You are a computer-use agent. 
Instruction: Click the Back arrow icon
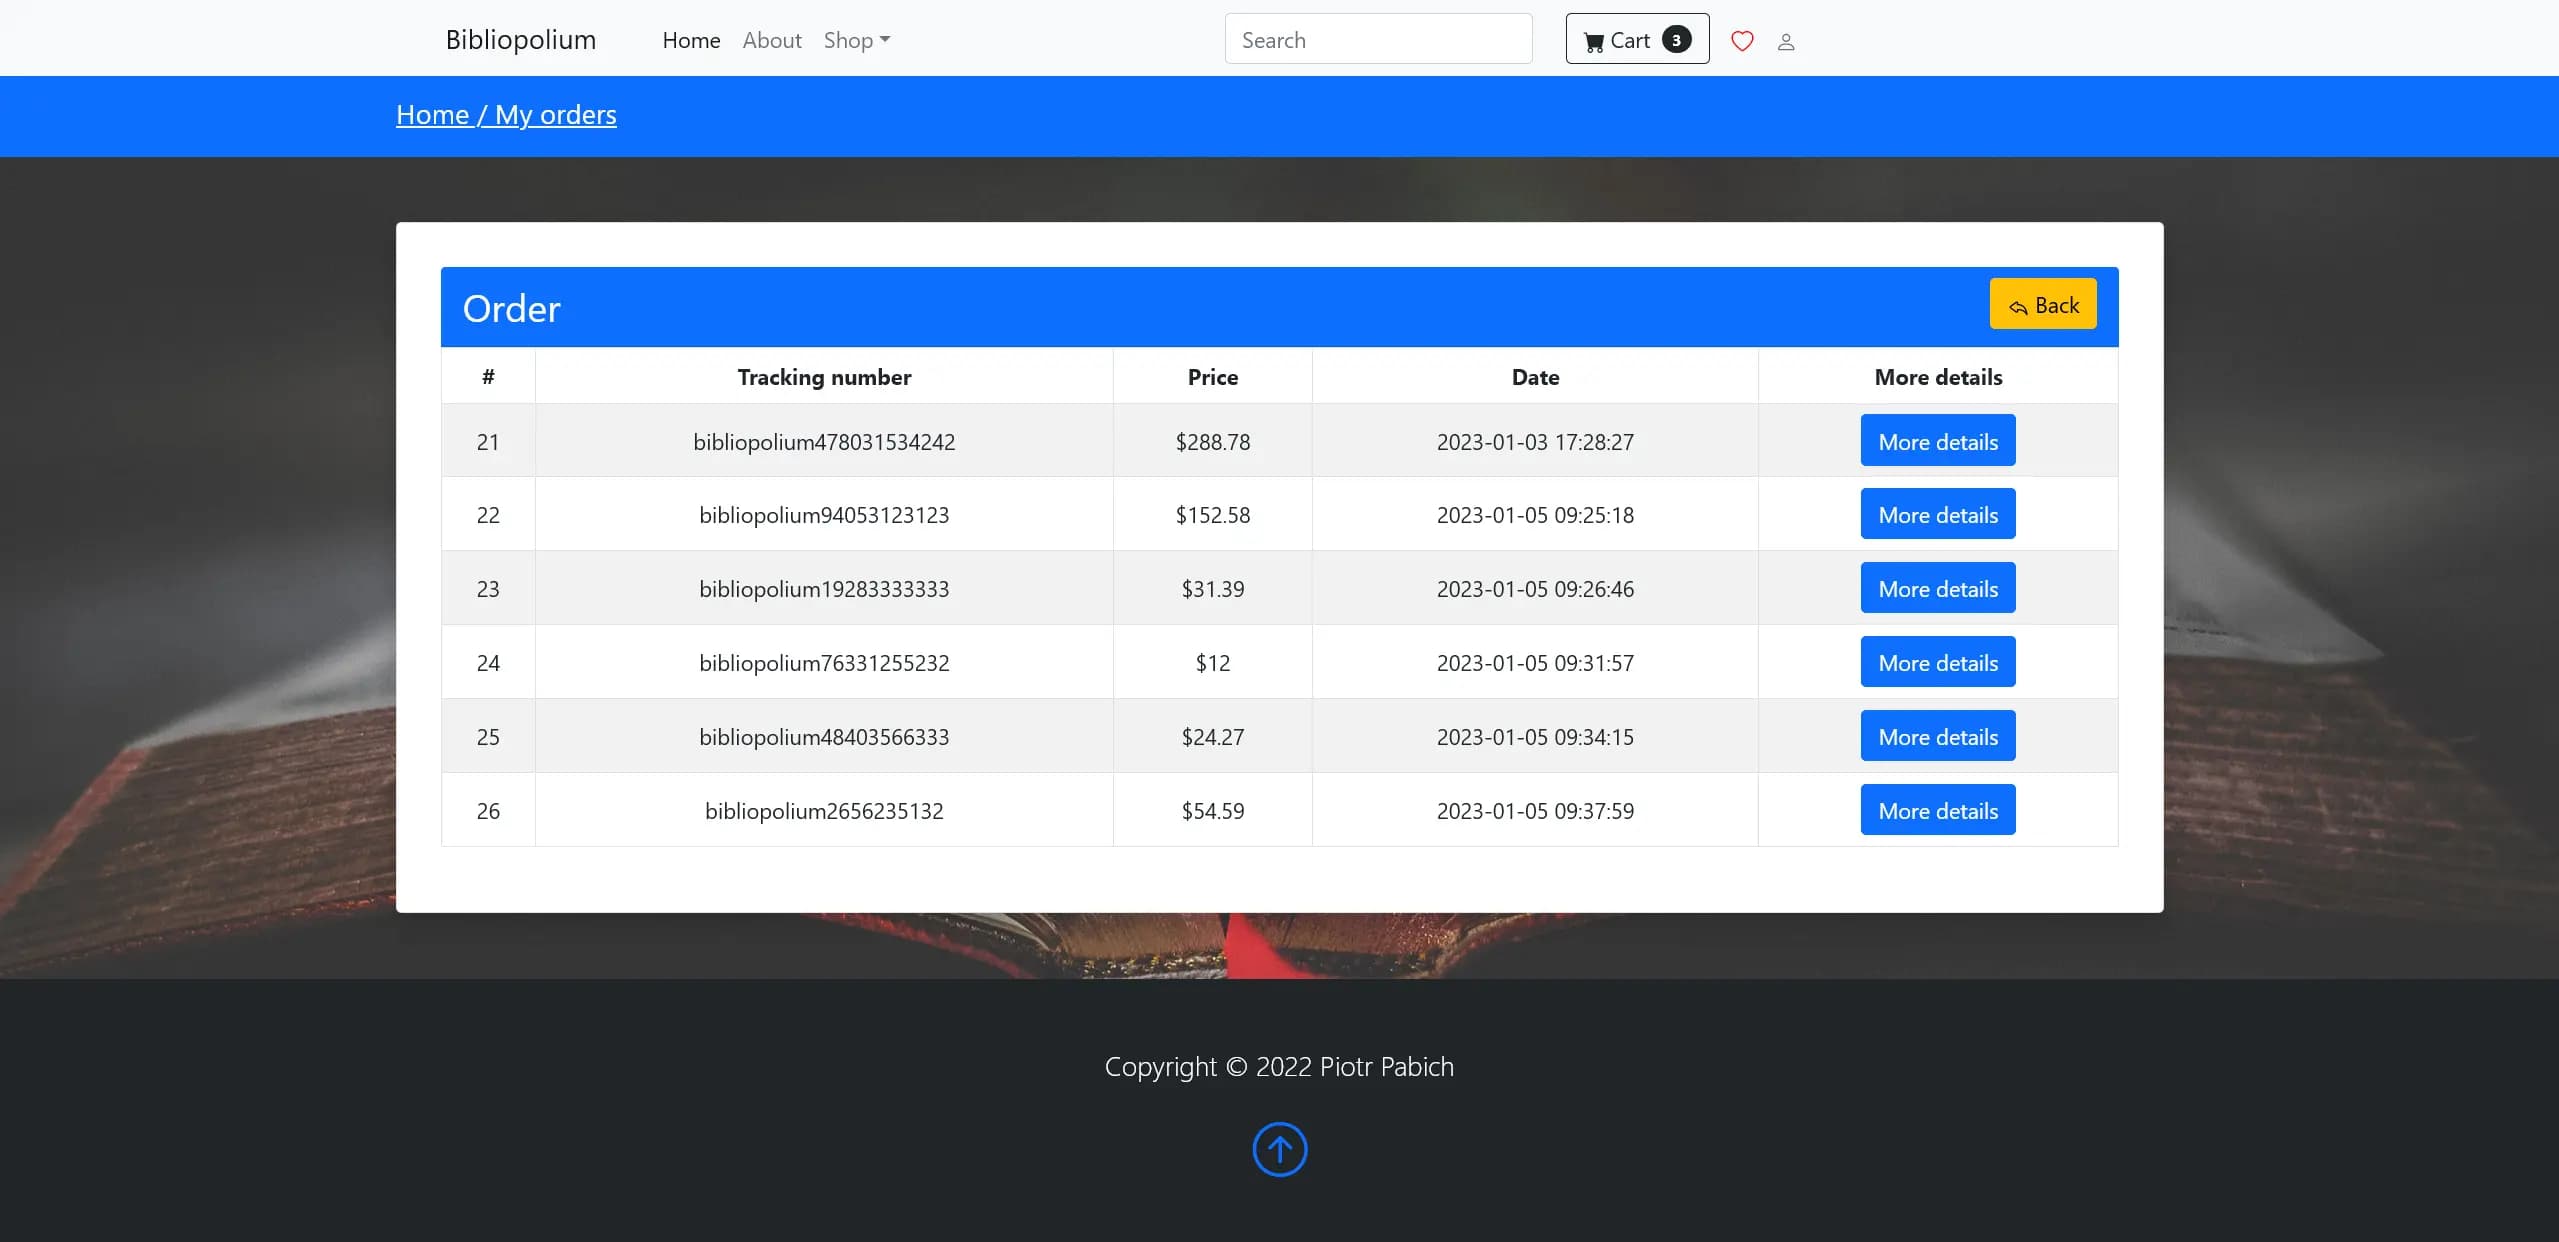pyautogui.click(x=2019, y=305)
